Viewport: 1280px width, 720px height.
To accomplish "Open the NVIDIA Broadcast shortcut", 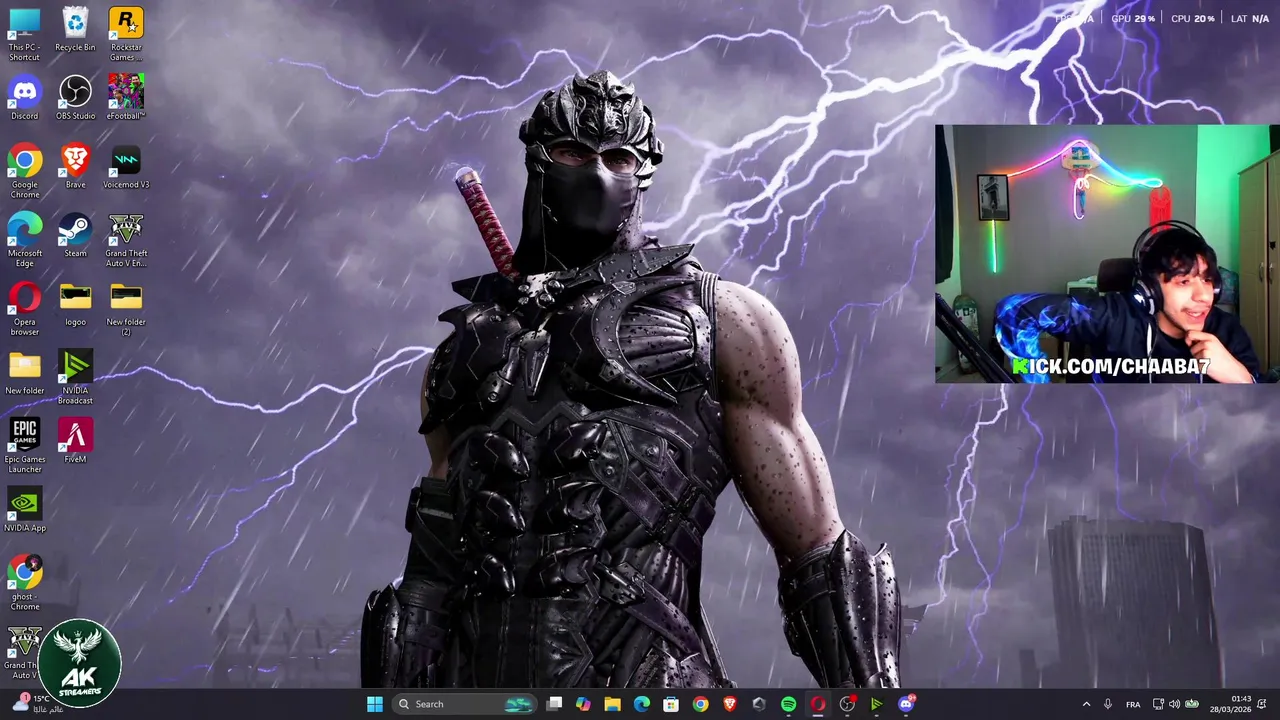I will [75, 378].
